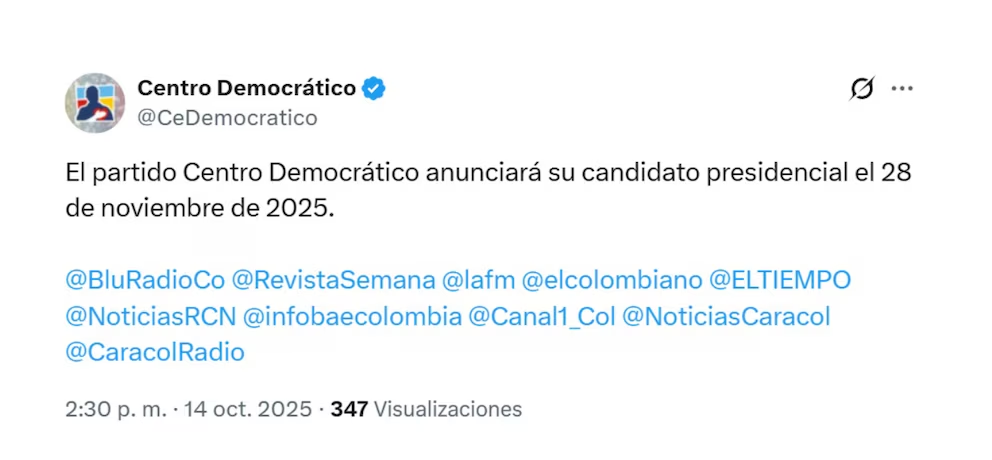Visit the @Canal1_Col mention

pos(540,316)
